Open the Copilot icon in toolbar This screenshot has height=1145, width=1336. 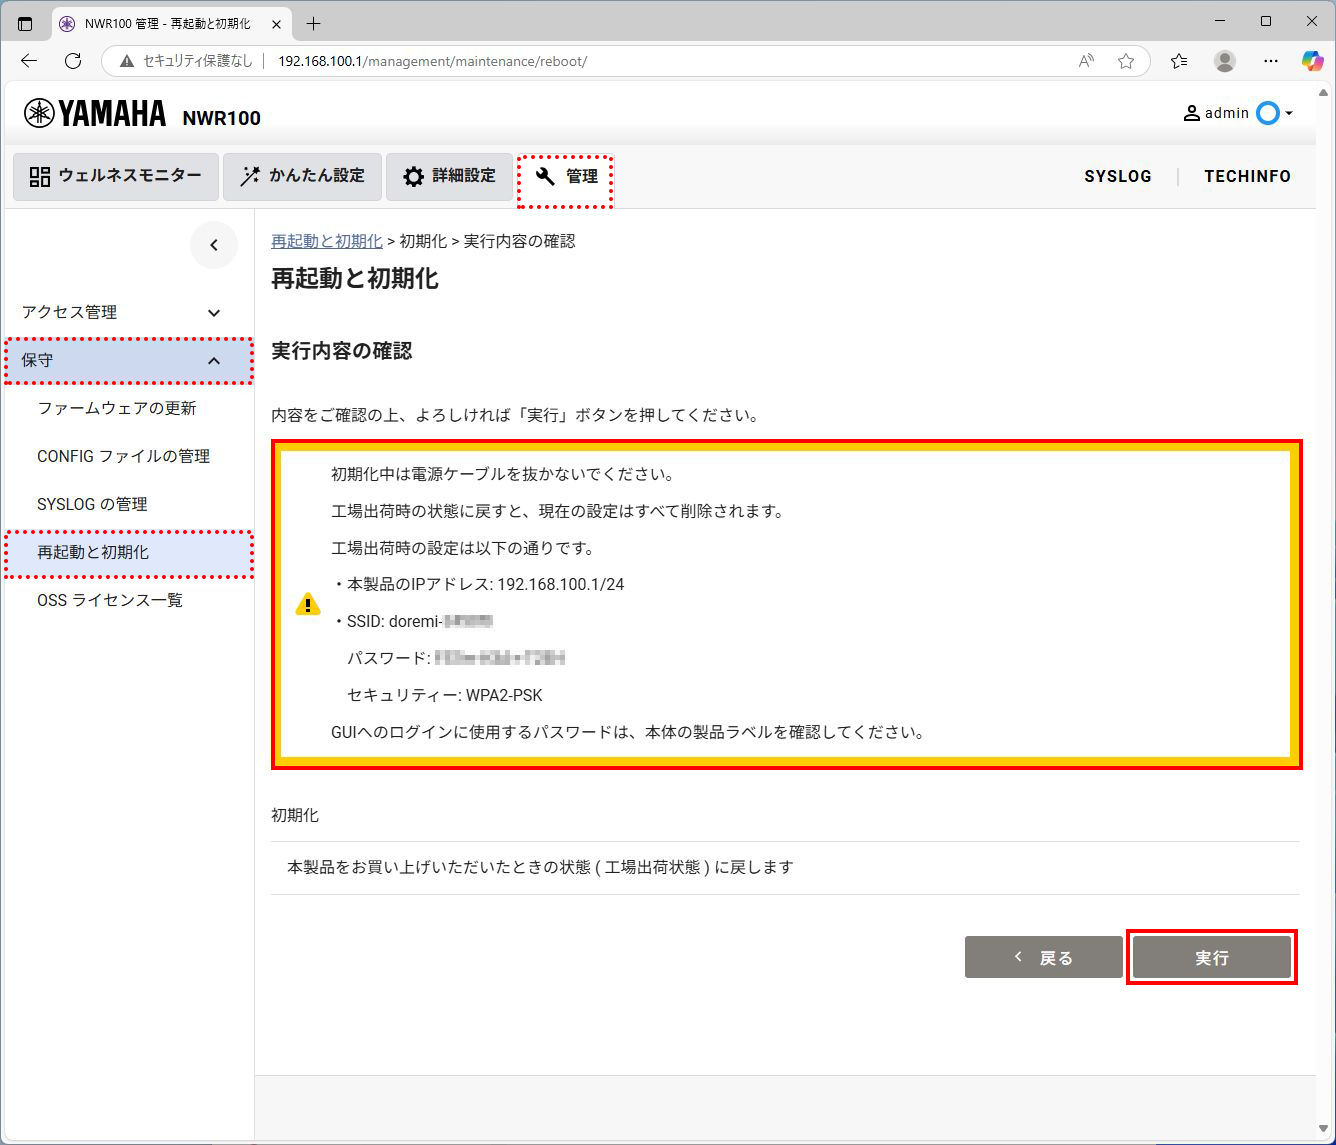pyautogui.click(x=1312, y=61)
